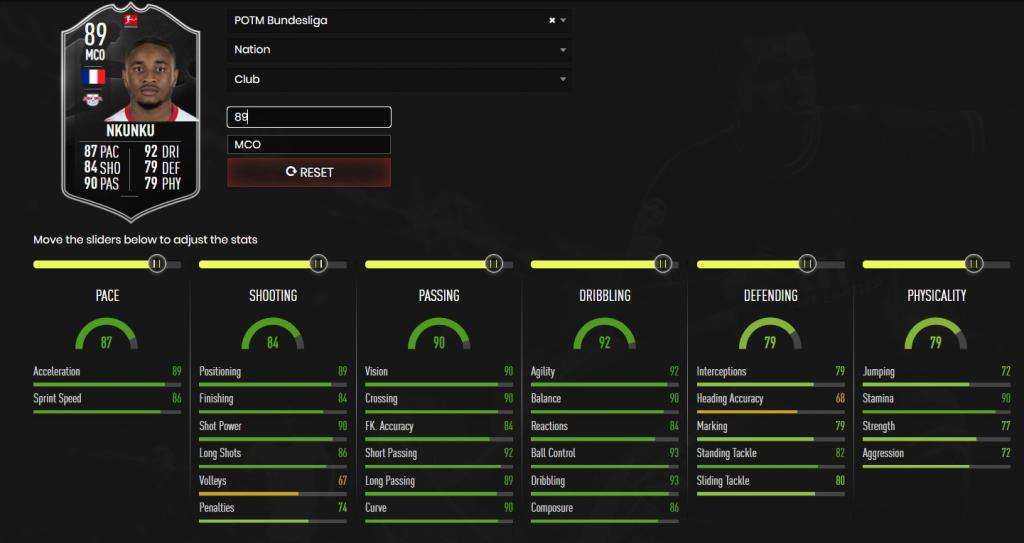Image resolution: width=1024 pixels, height=543 pixels.
Task: Expand the Club dropdown
Action: tap(399, 79)
